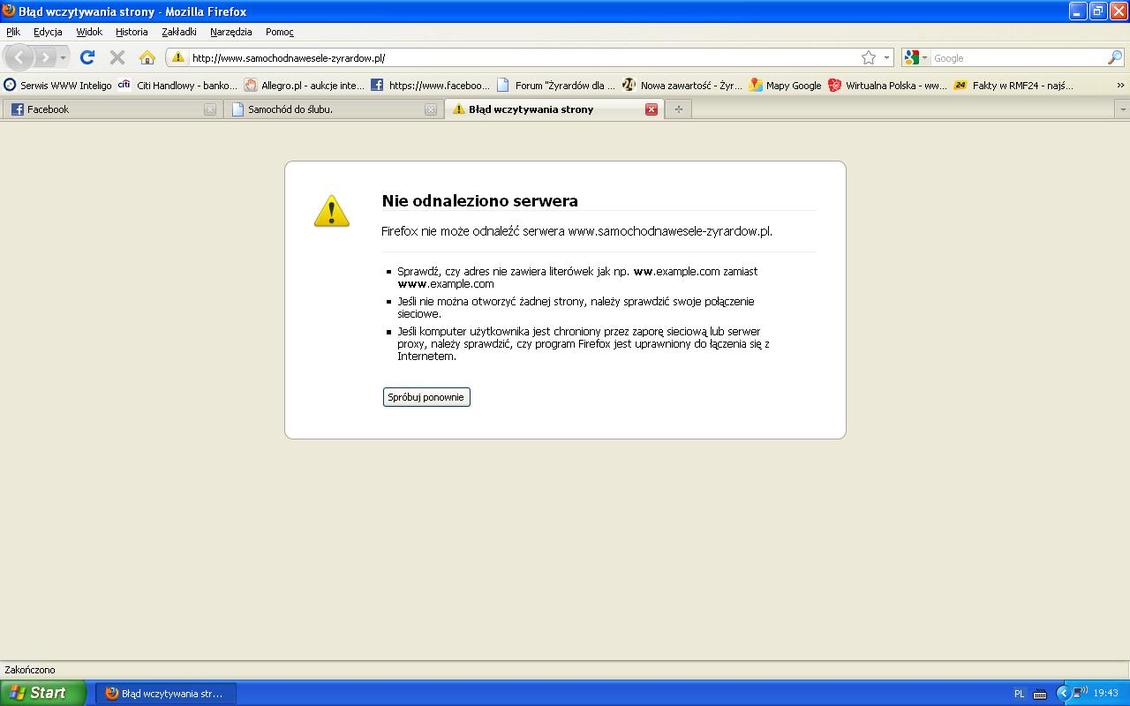Image resolution: width=1130 pixels, height=706 pixels.
Task: Open the Mapy Google bookmark
Action: pos(785,86)
